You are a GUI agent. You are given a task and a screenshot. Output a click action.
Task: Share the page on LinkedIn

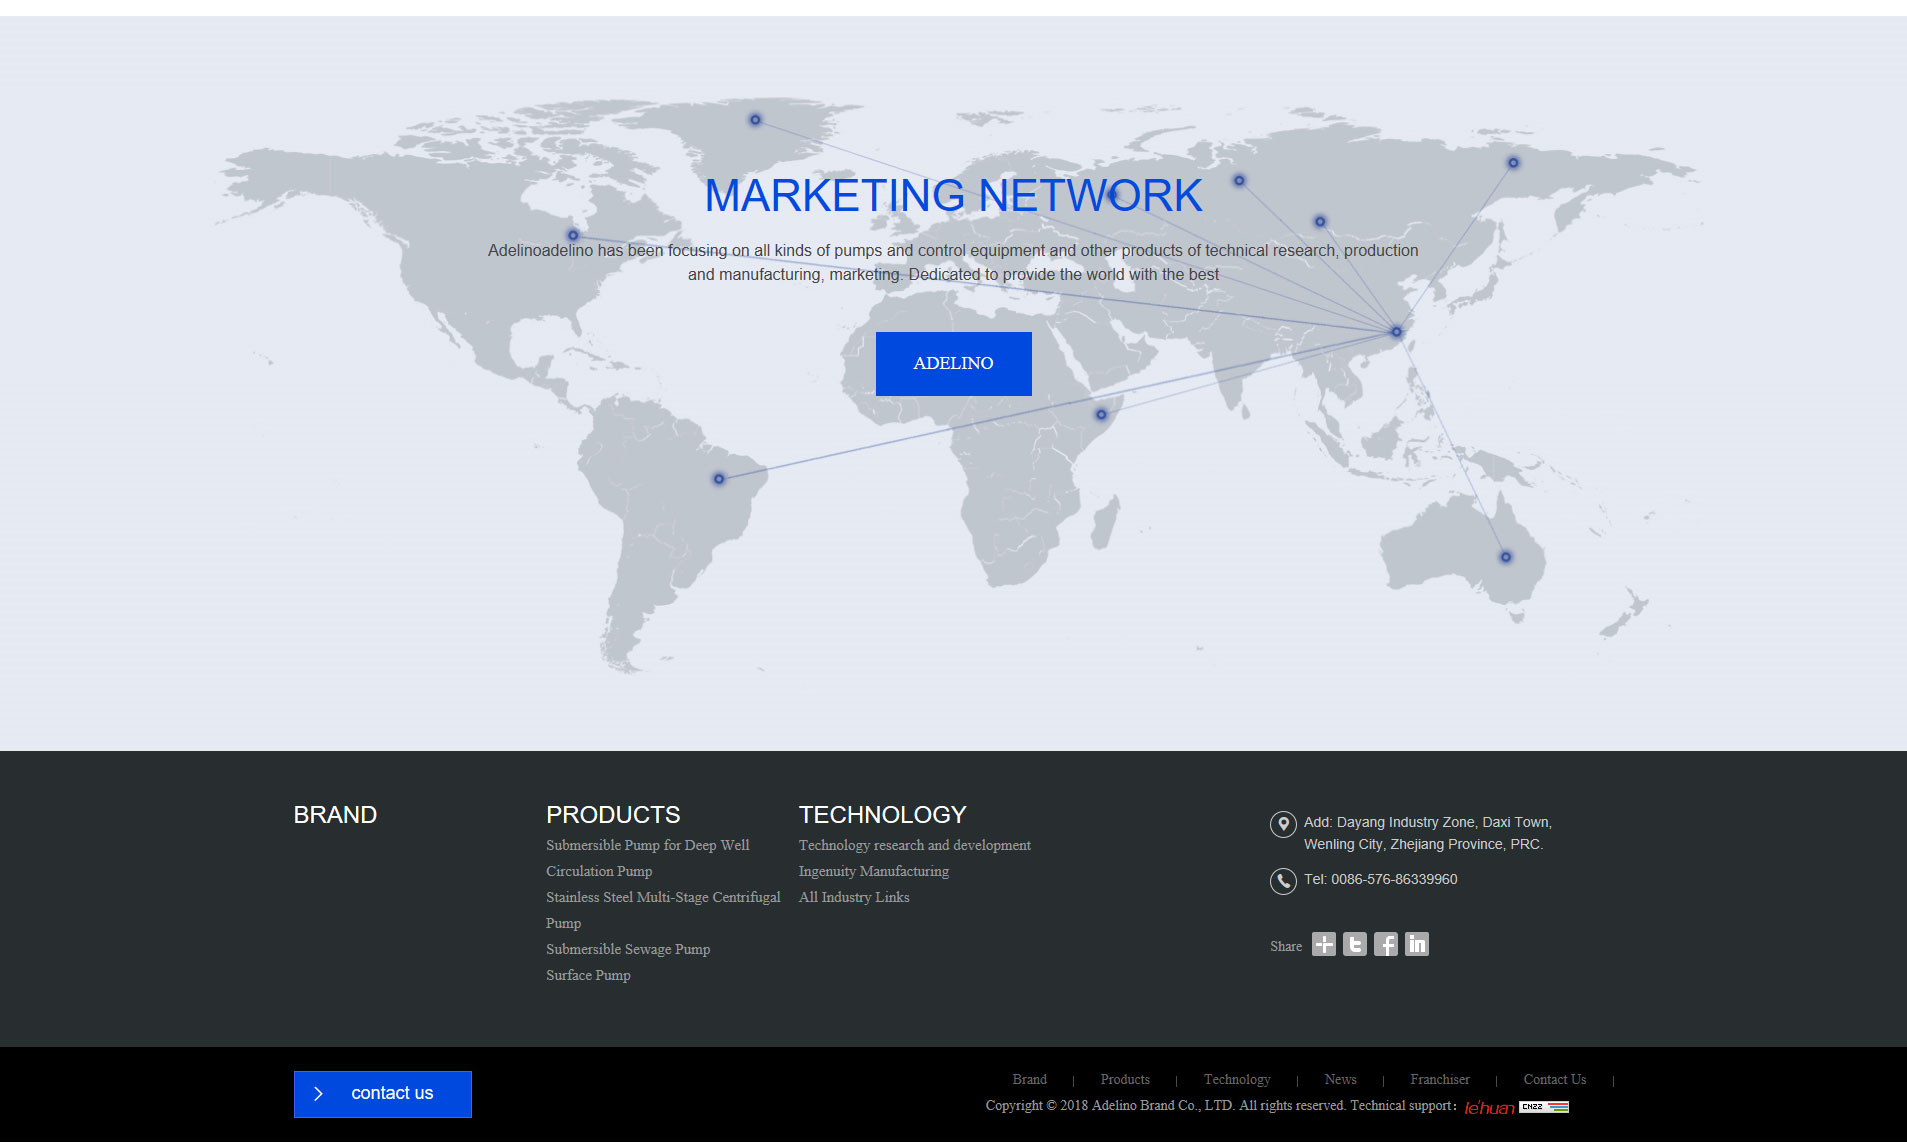[x=1416, y=945]
